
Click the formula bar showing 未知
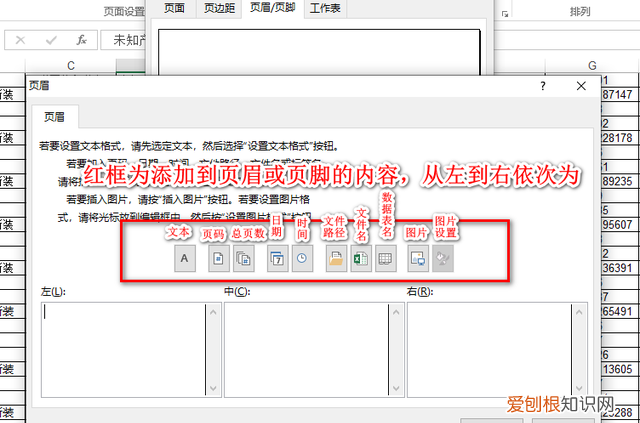coord(123,40)
